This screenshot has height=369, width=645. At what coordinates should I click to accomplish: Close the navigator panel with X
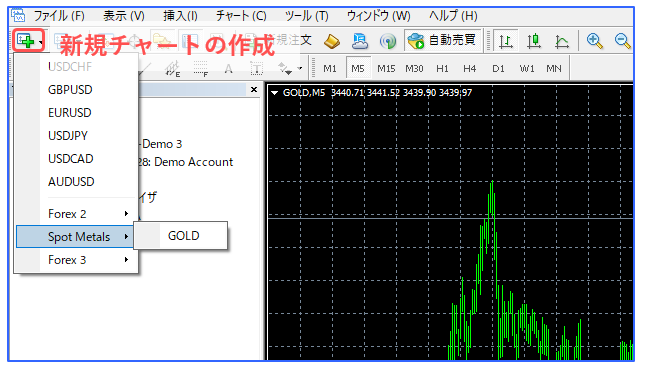click(254, 89)
